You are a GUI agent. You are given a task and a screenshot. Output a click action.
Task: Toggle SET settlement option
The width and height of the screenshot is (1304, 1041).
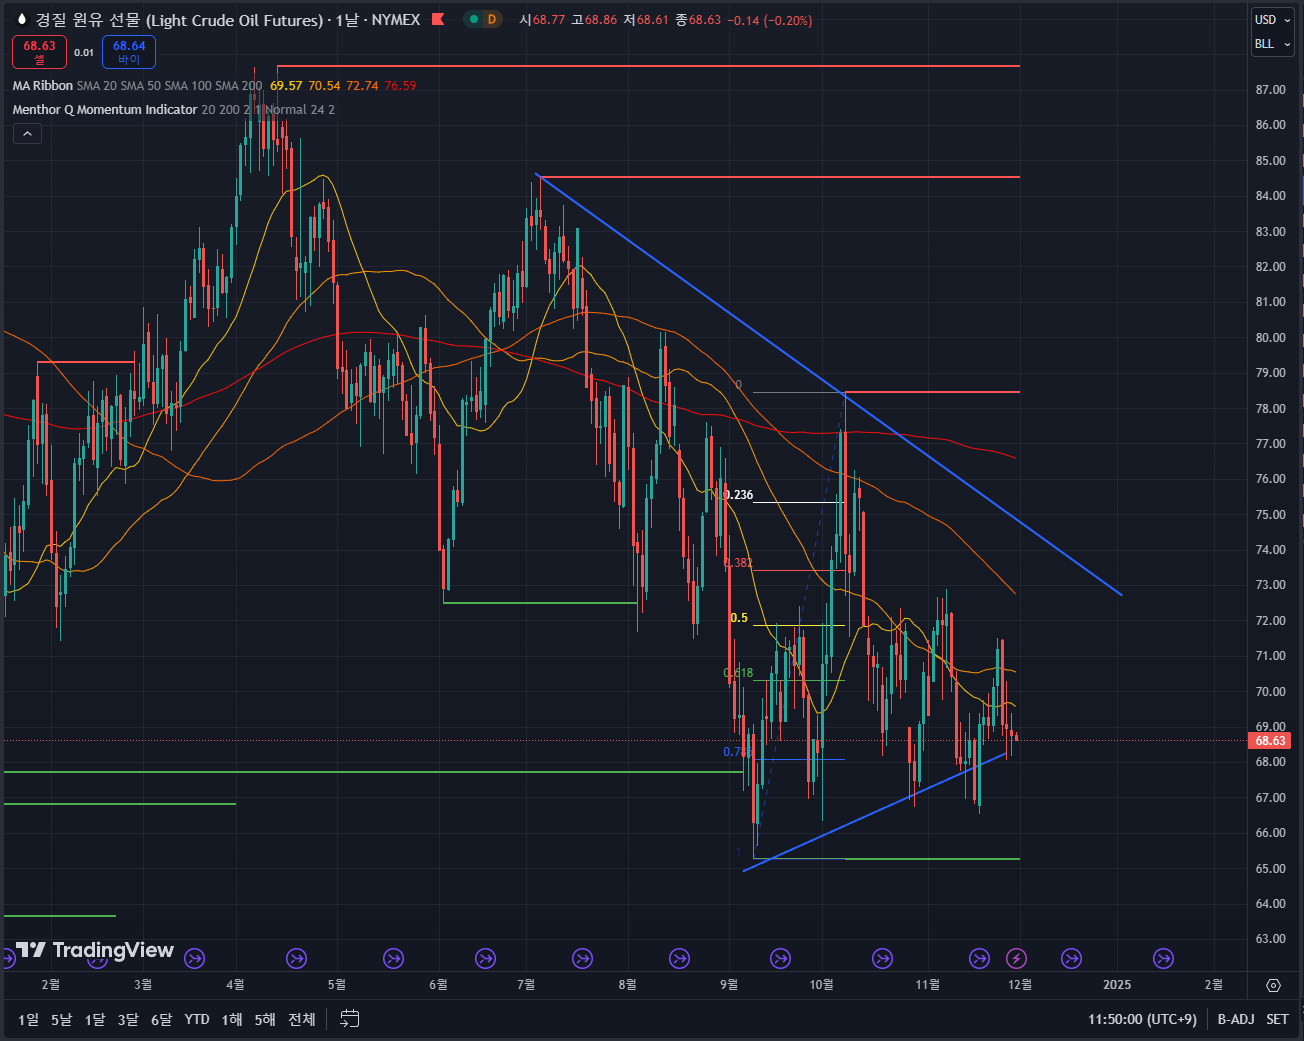1277,1019
